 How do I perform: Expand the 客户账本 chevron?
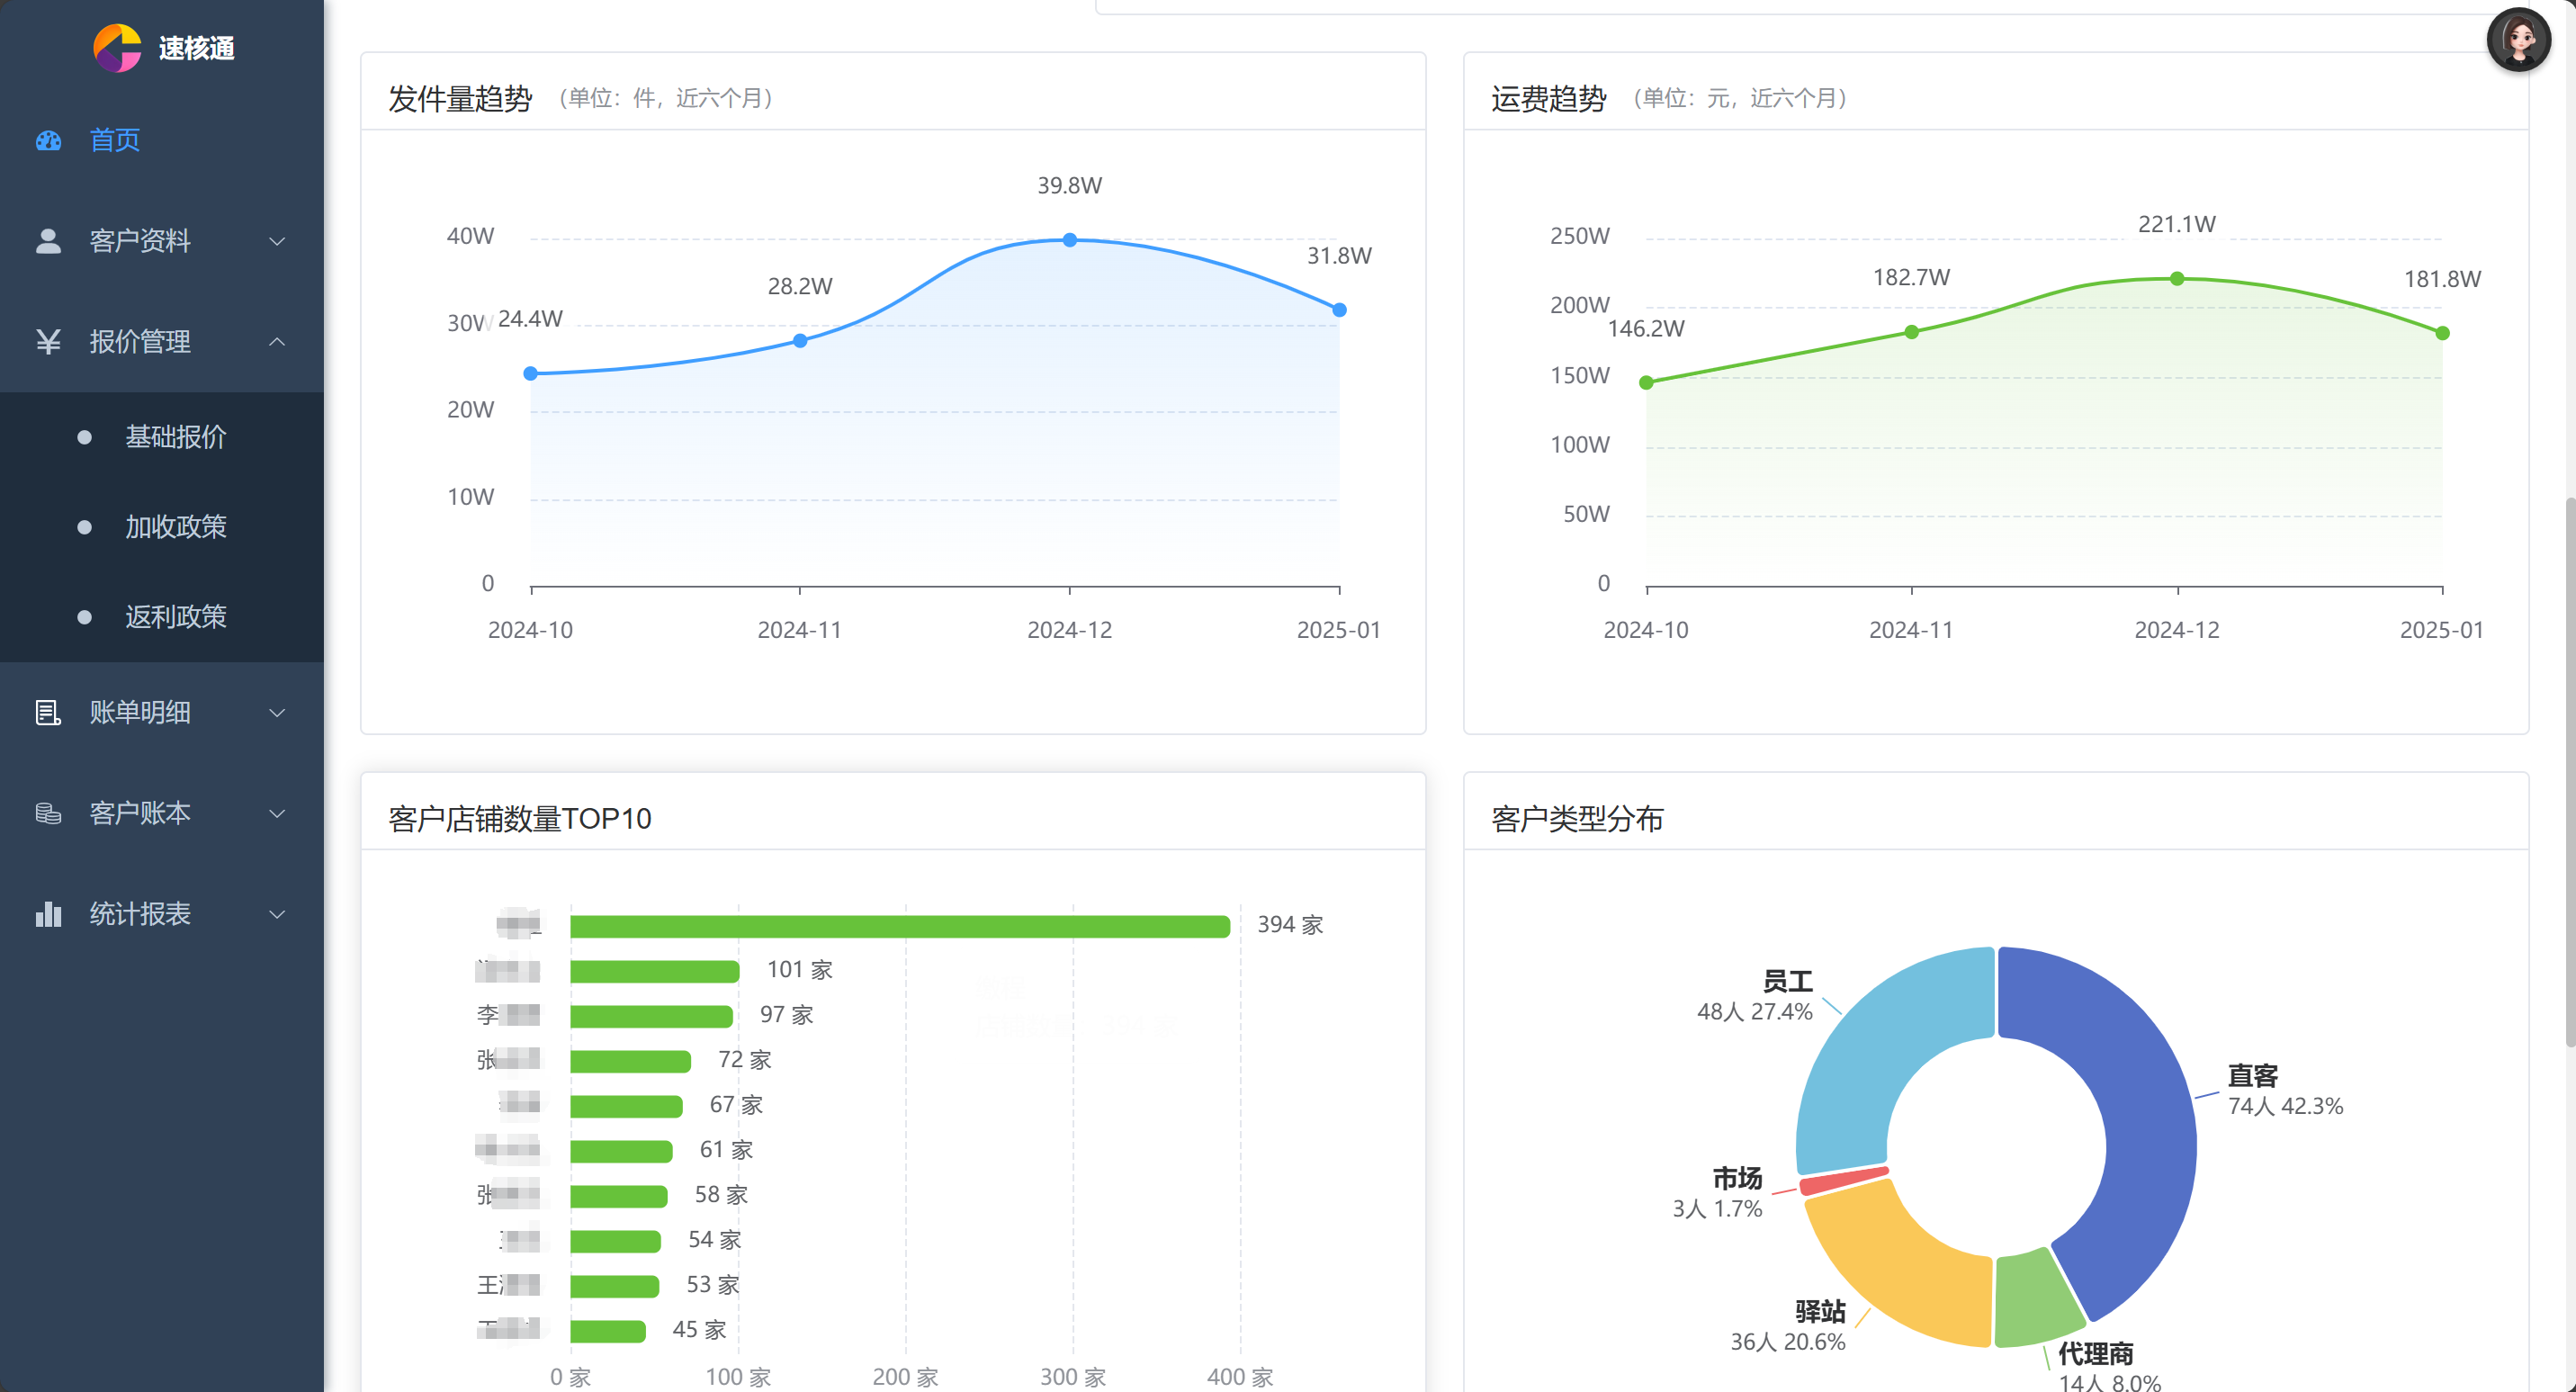click(277, 813)
